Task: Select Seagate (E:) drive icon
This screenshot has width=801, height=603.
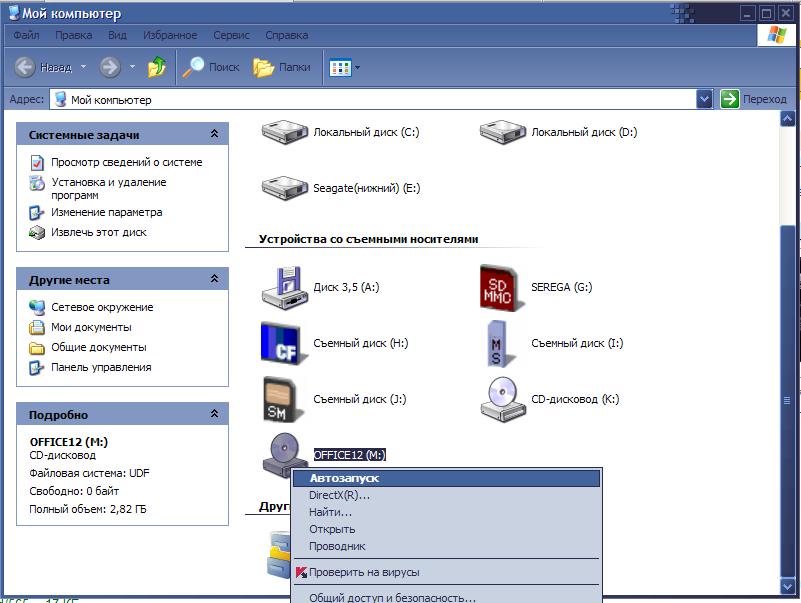Action: [x=285, y=188]
